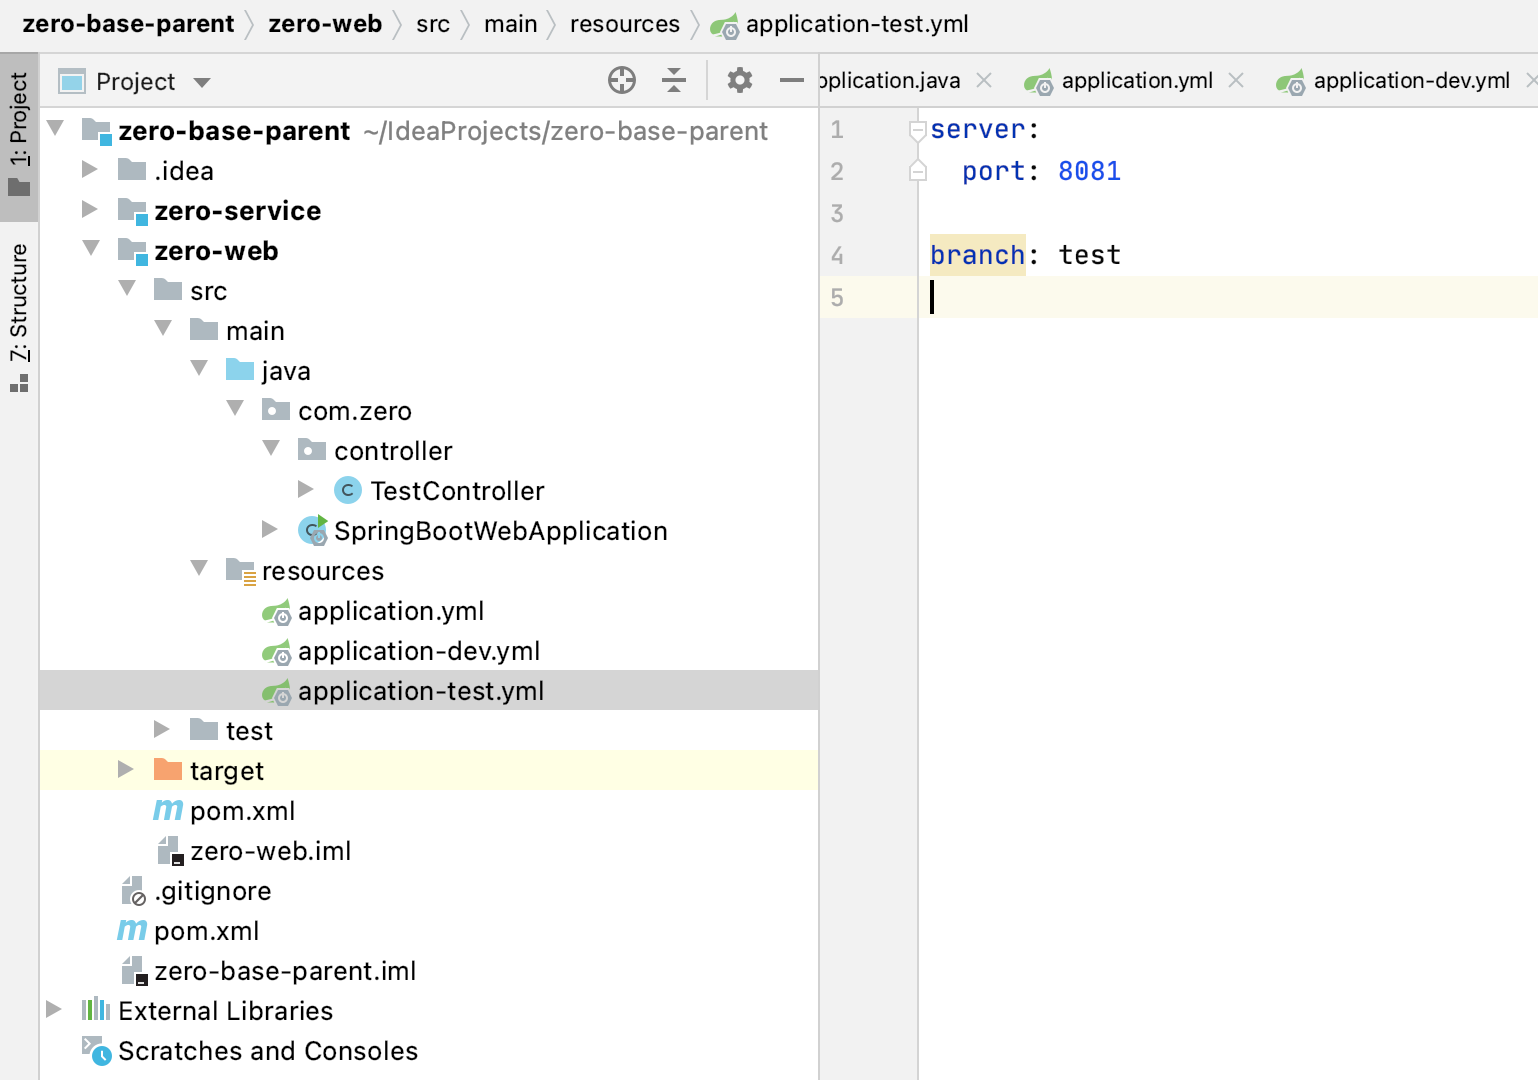Collapse the zero-web module
Viewport: 1538px width, 1080px height.
pos(91,249)
